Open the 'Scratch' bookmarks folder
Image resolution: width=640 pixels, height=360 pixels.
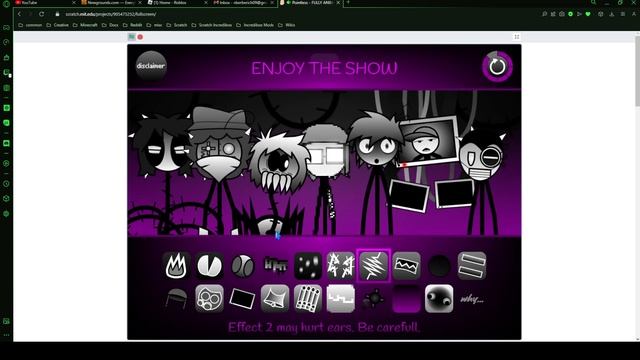[177, 25]
